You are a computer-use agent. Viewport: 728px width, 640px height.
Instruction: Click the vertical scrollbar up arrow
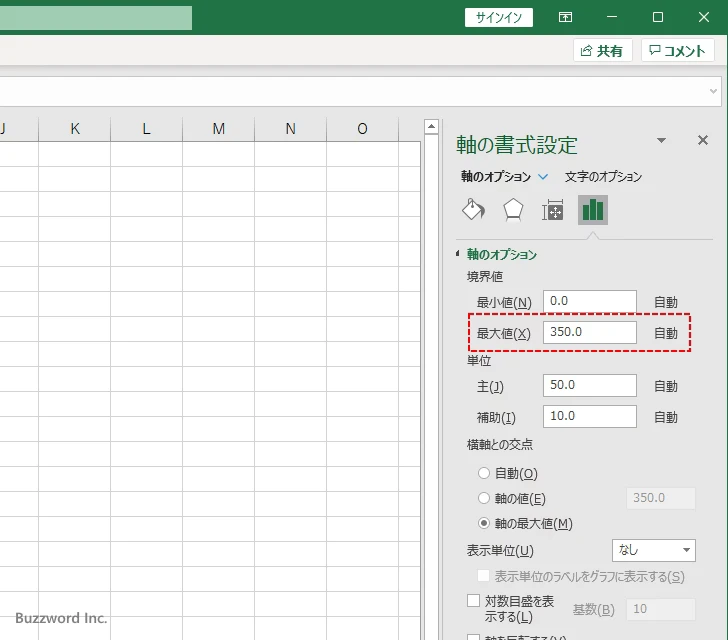click(431, 126)
